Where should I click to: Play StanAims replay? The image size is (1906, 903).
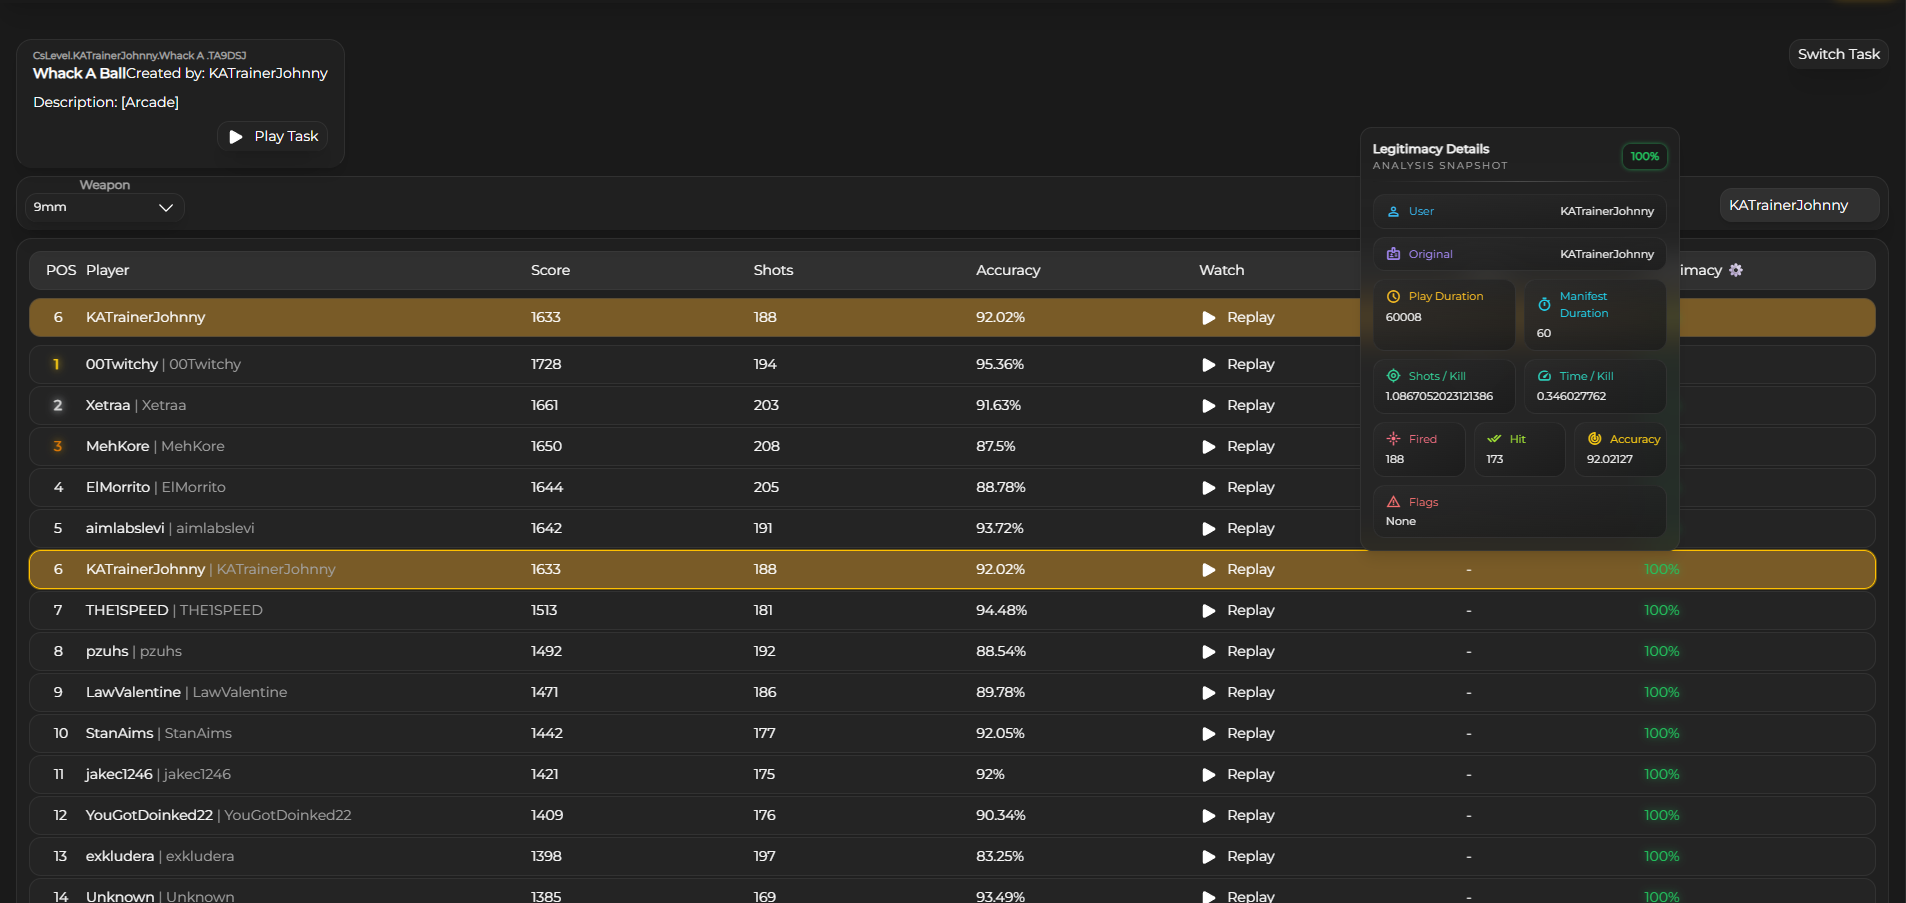point(1238,733)
